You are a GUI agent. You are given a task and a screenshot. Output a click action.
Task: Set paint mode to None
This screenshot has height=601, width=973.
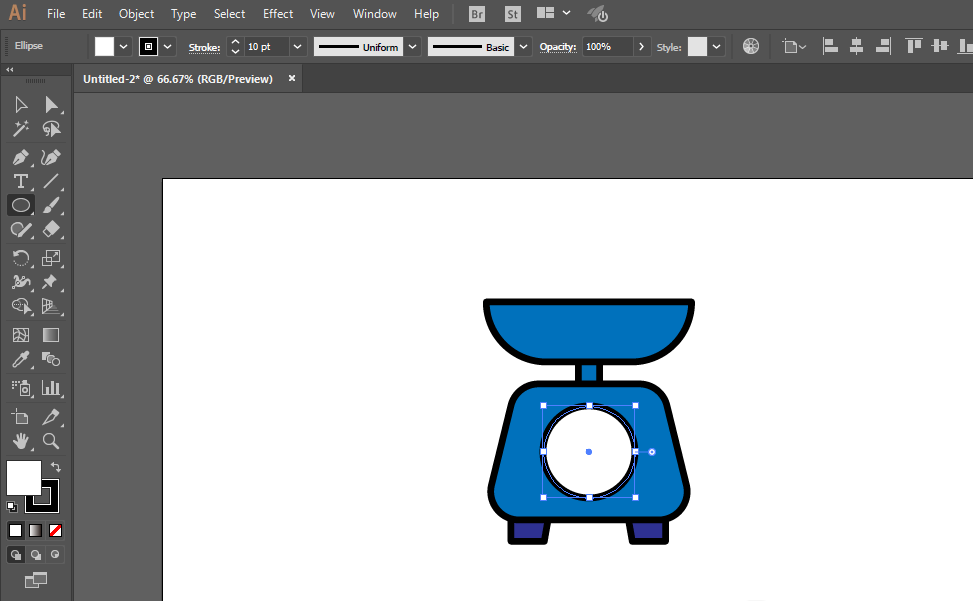(x=55, y=530)
